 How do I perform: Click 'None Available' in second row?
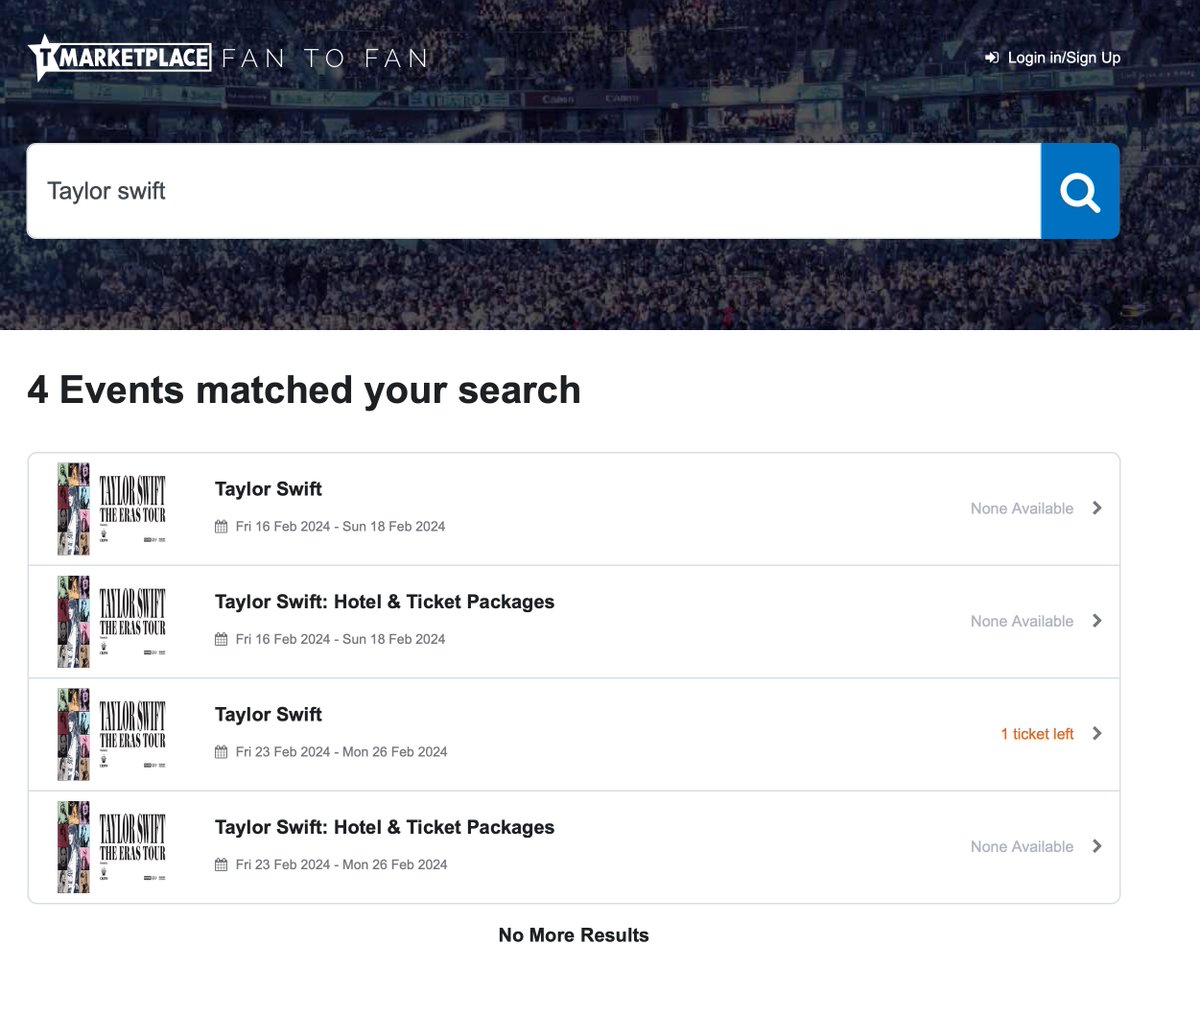click(1022, 622)
